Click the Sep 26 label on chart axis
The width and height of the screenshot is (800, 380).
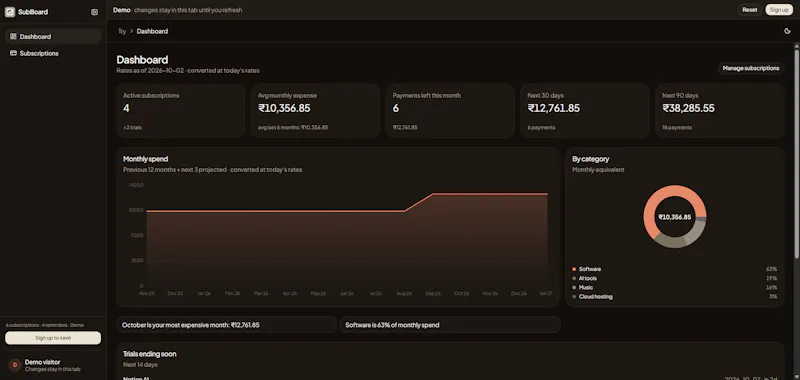pyautogui.click(x=433, y=293)
